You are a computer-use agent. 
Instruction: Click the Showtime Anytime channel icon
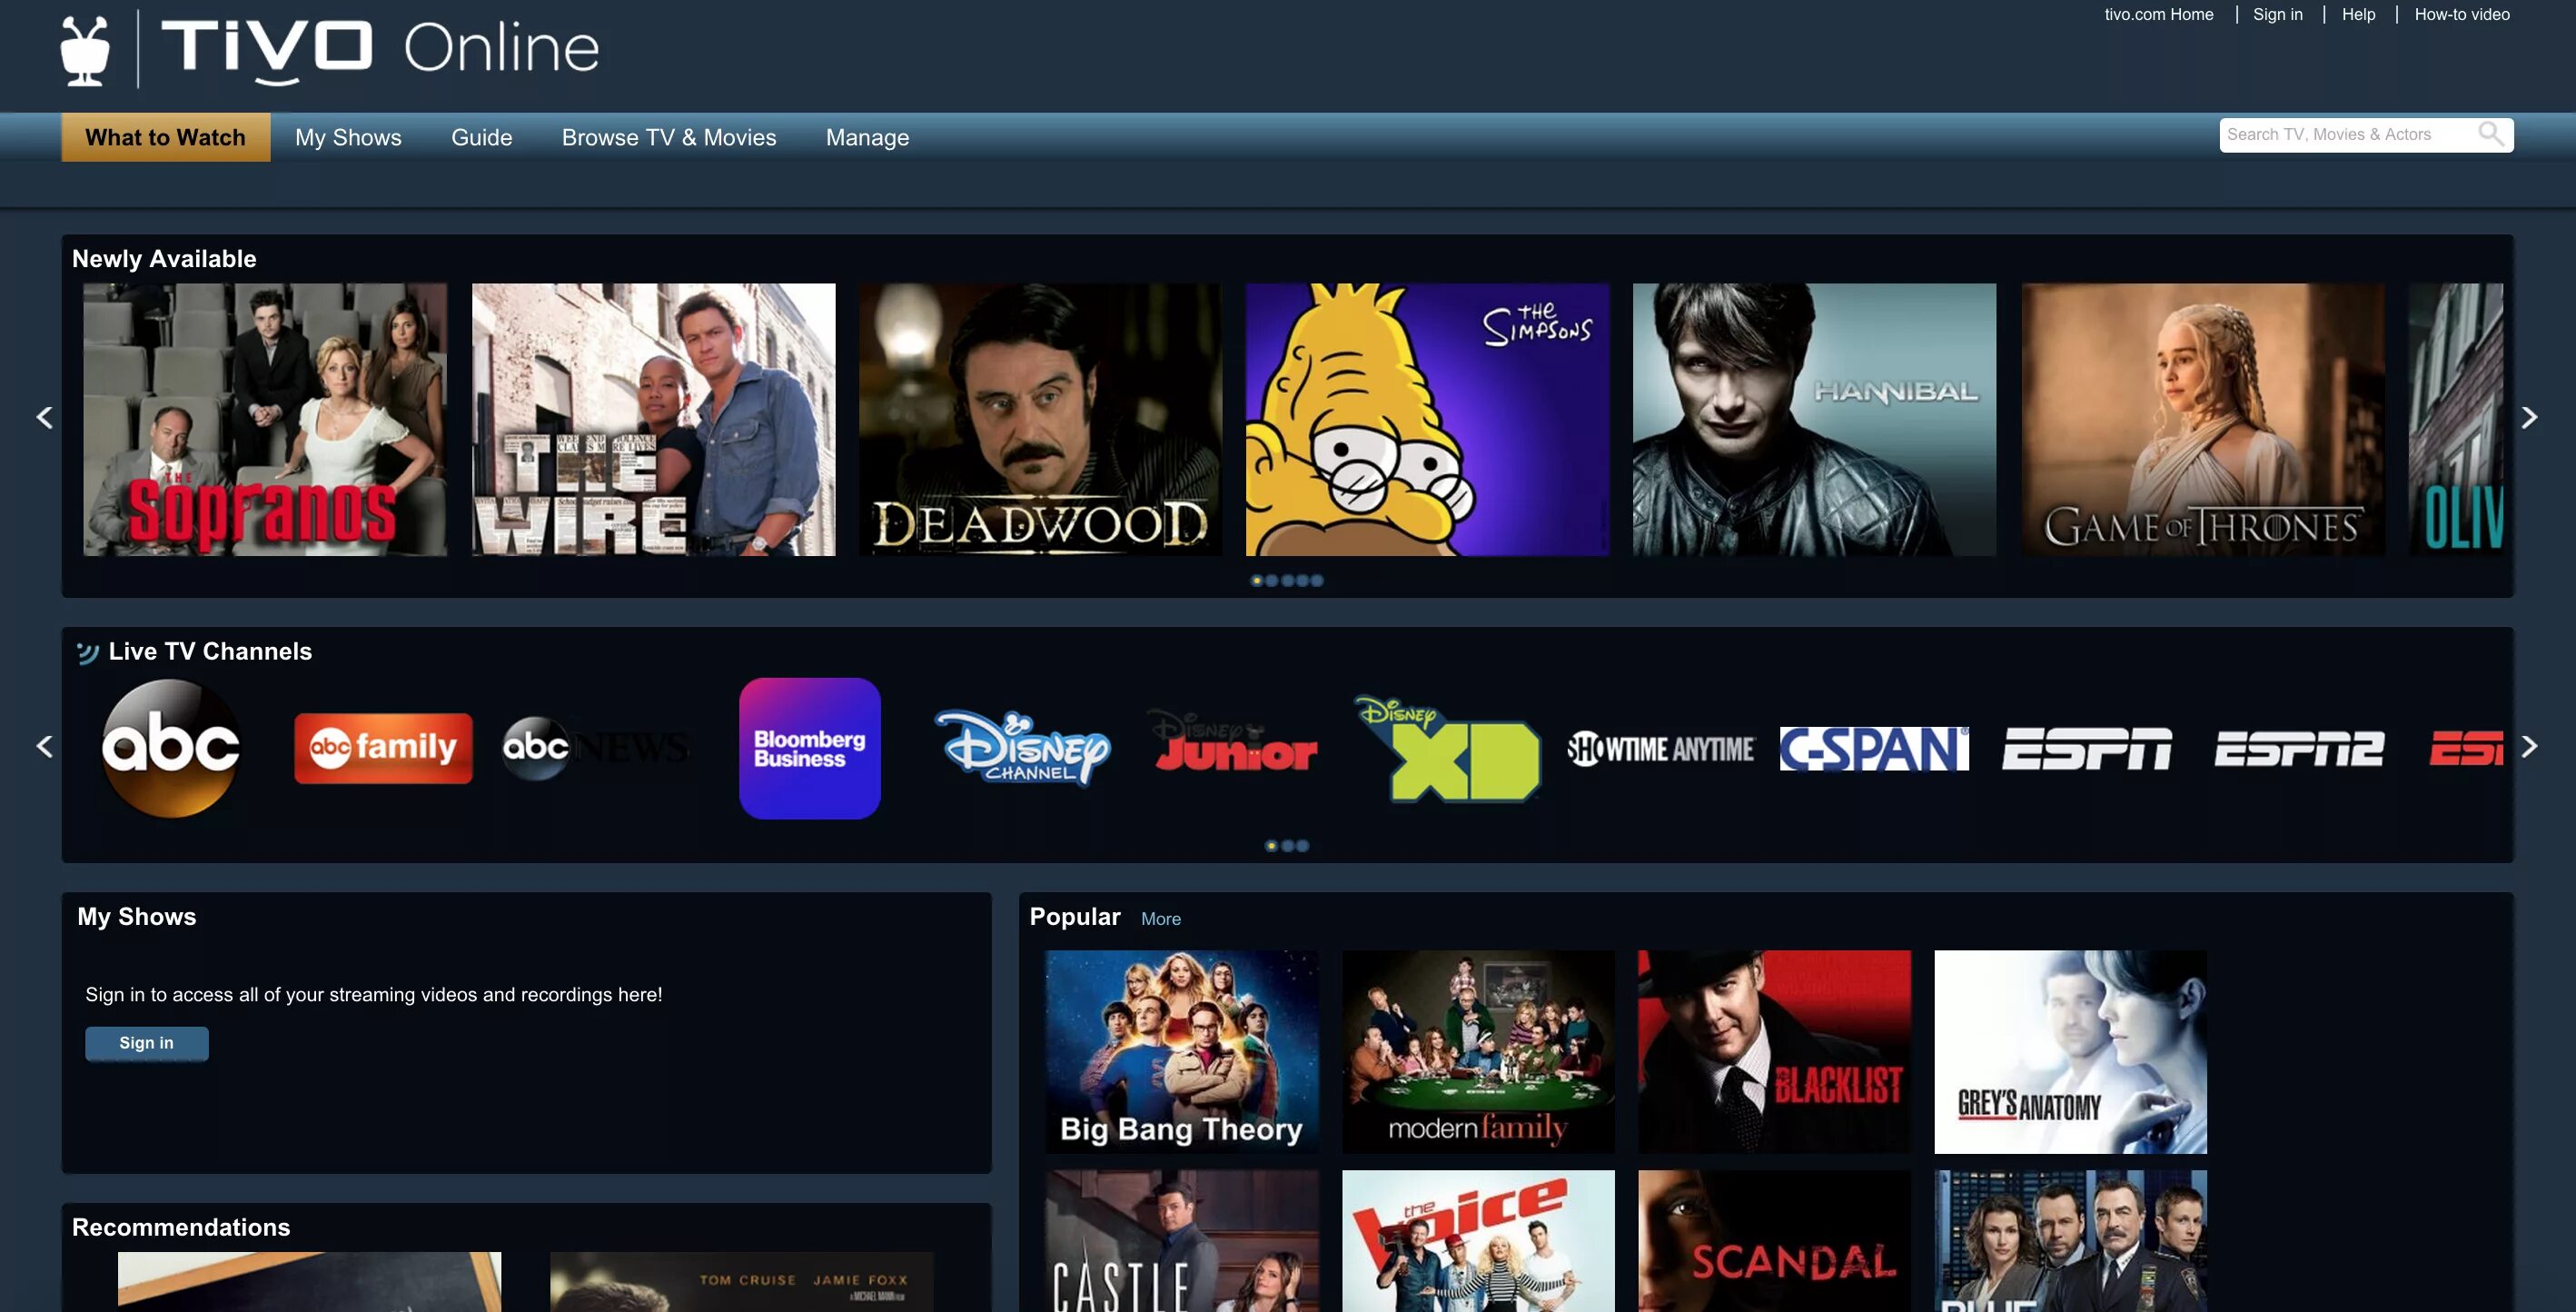(1656, 748)
